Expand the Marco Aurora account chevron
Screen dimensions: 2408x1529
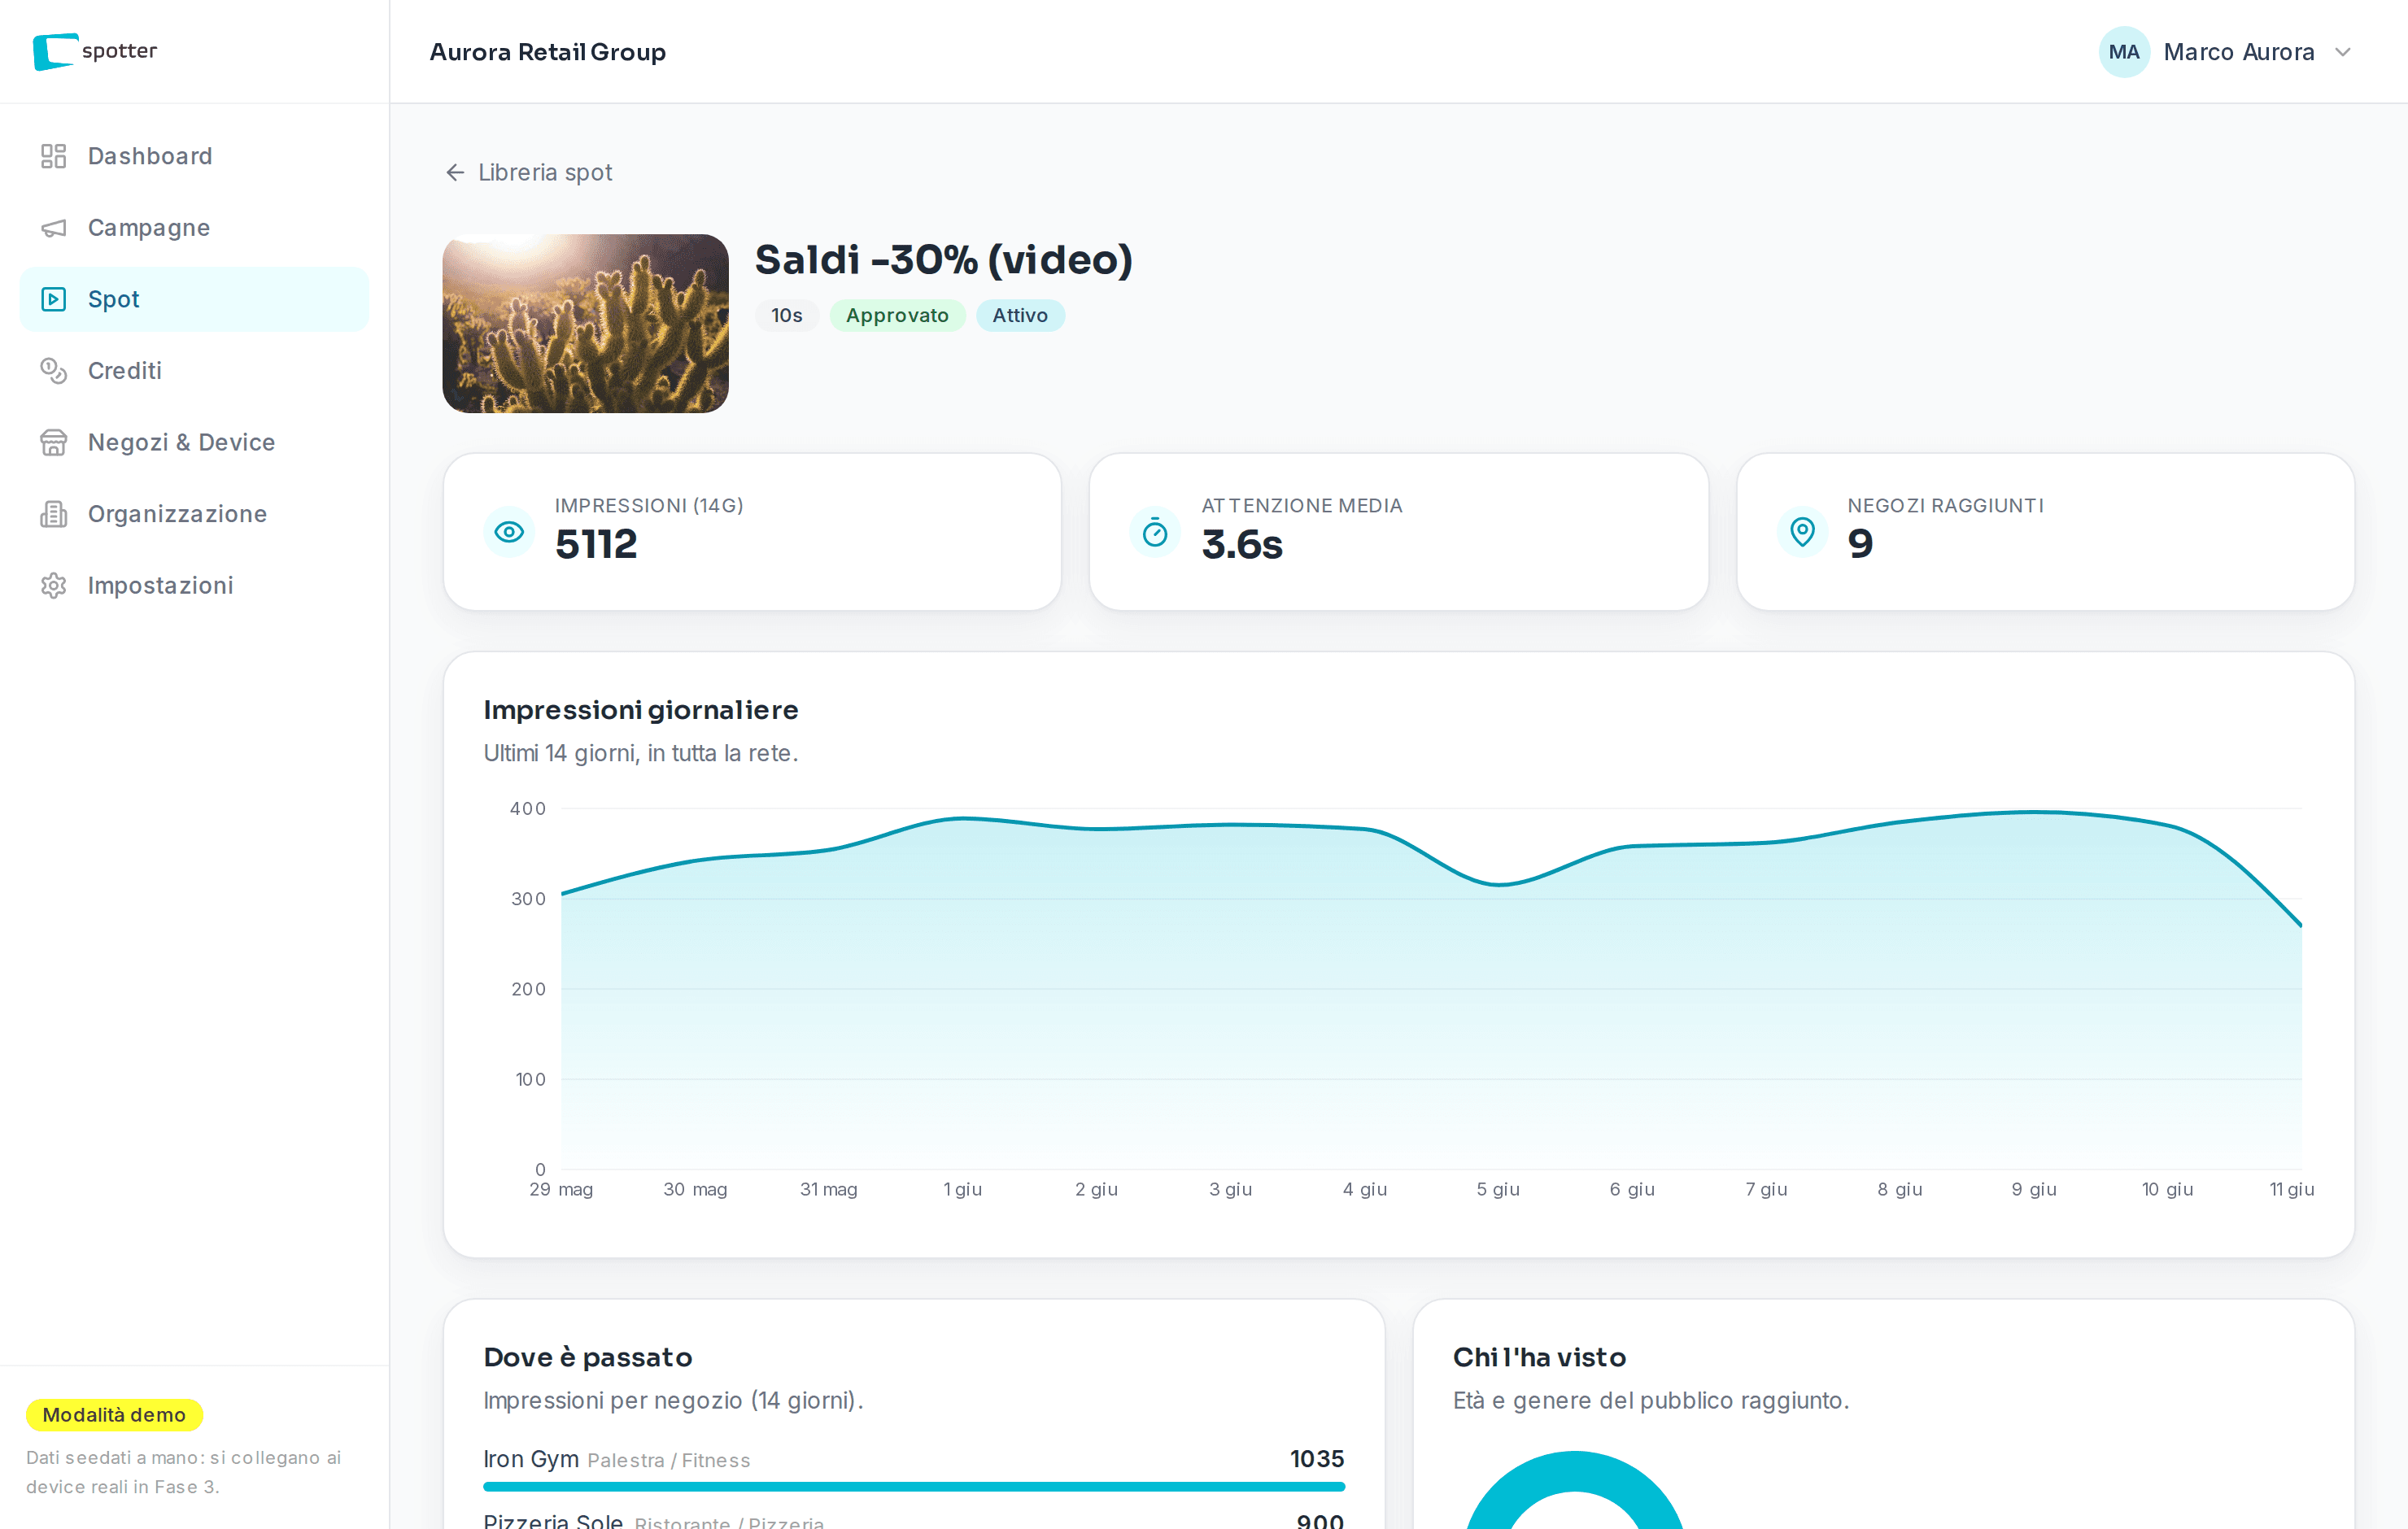coord(2343,52)
